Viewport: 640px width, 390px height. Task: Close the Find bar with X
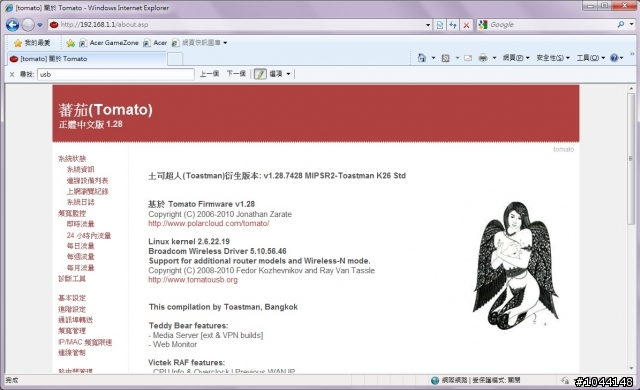12,74
